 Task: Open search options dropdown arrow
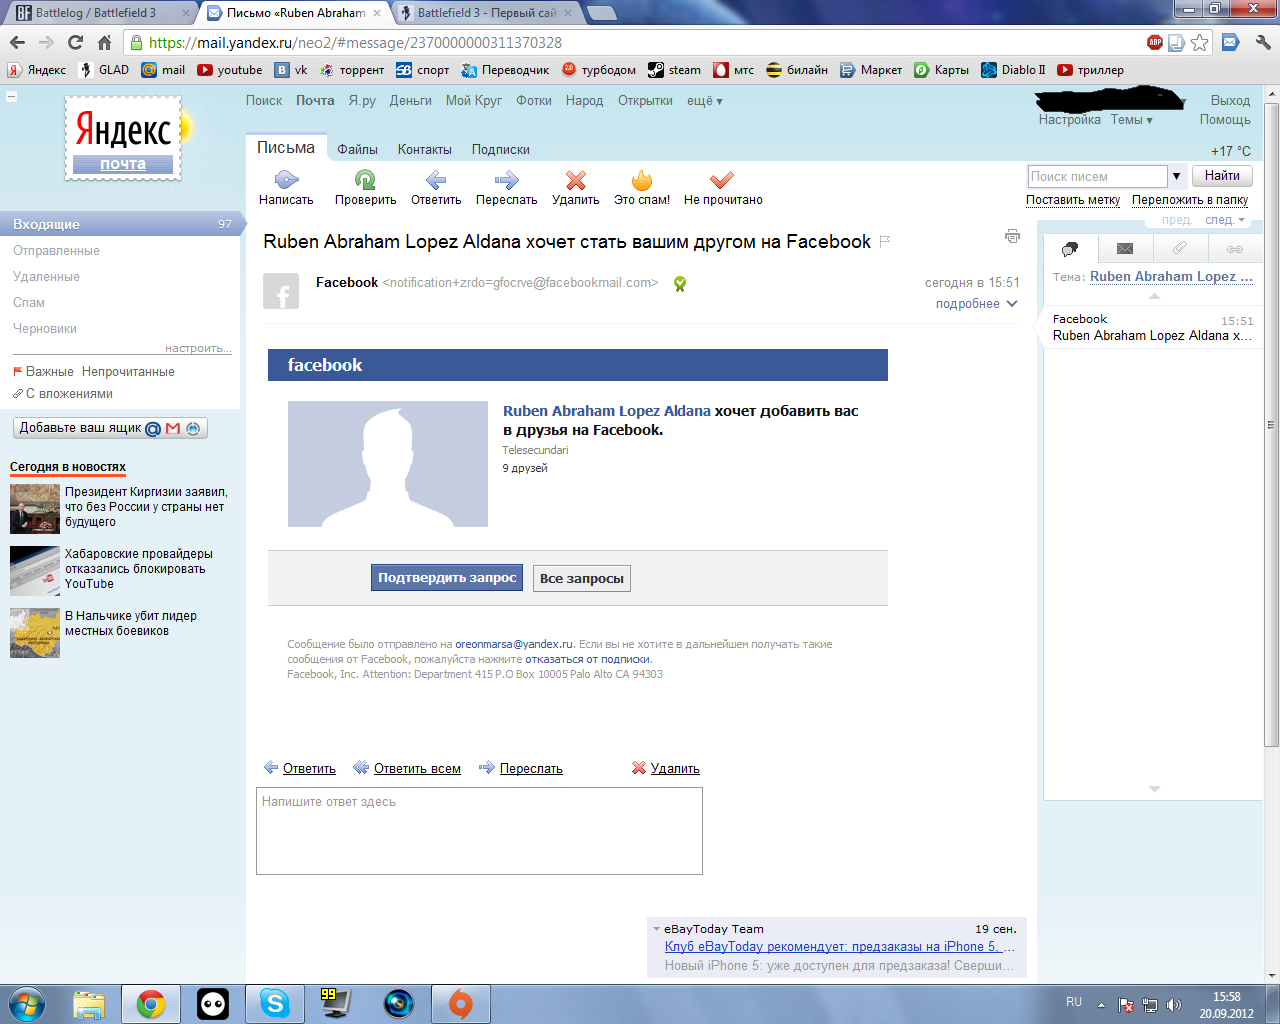click(1176, 176)
